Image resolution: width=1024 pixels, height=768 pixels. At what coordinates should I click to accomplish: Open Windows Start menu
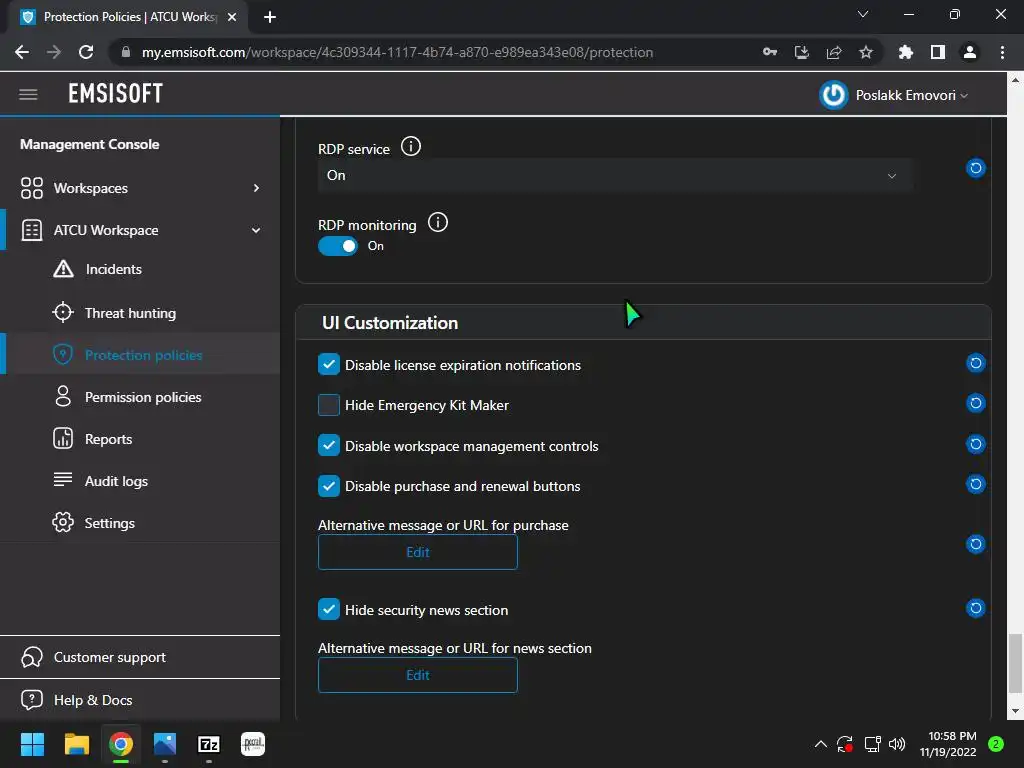[x=32, y=744]
